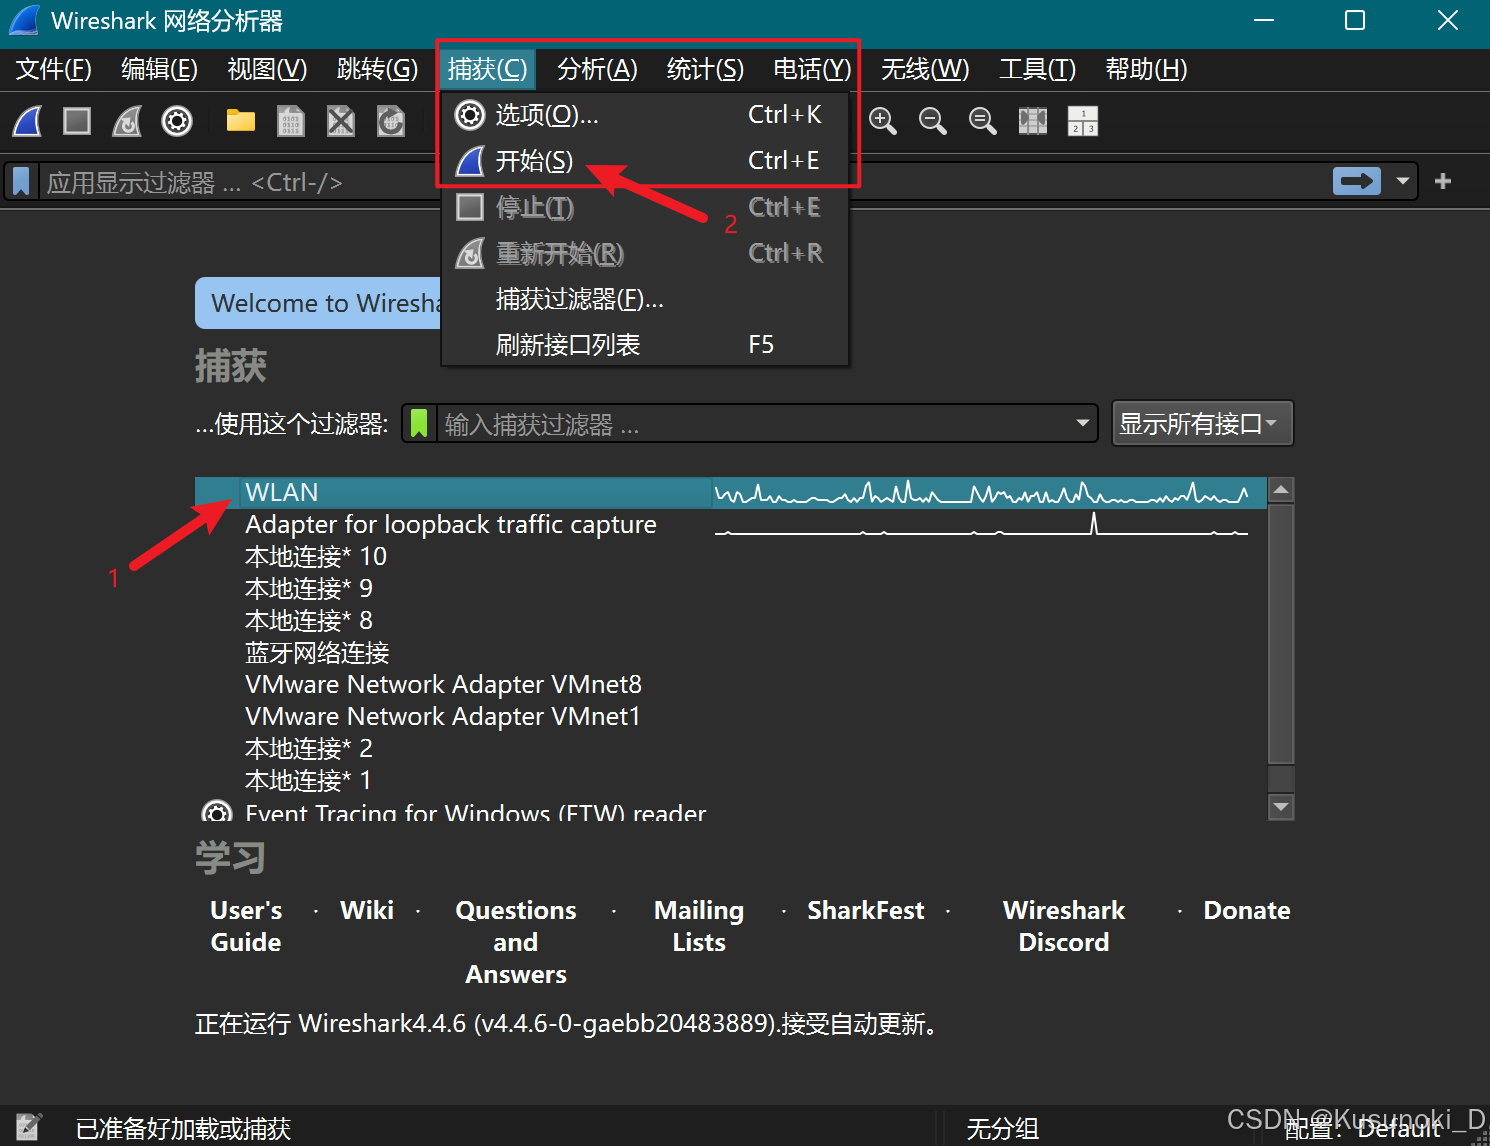Click the stop capture square toolbar icon
Screen dimensions: 1490x1146
[77, 121]
